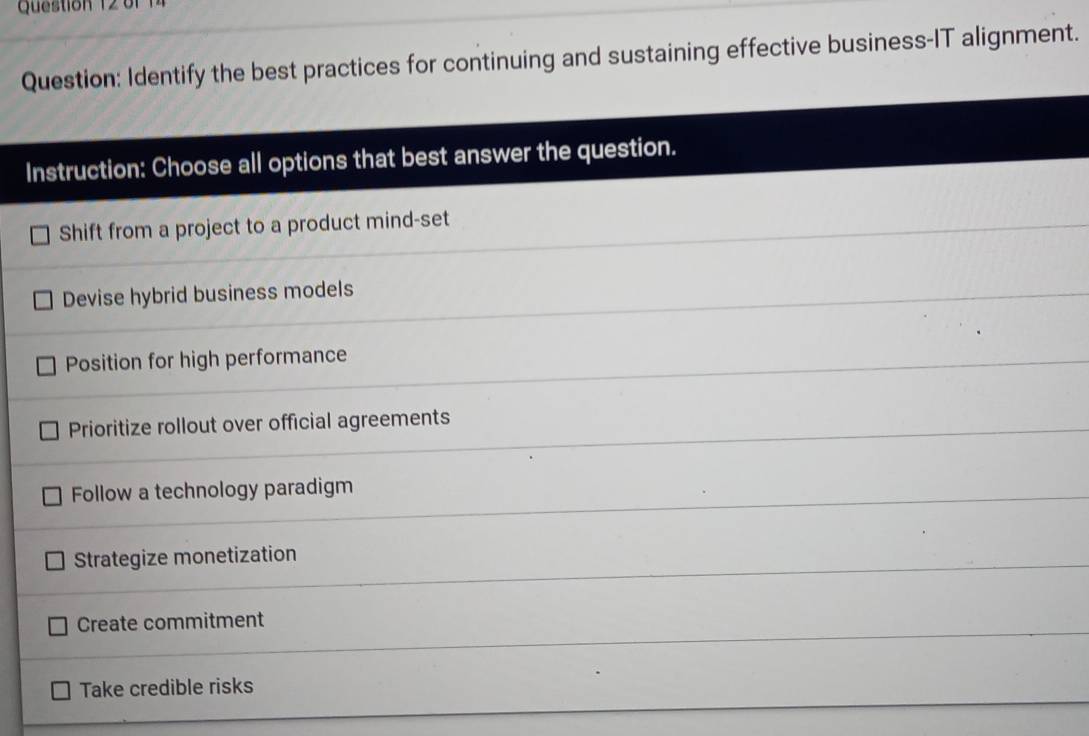The image size is (1089, 736).
Task: Click the 'Devise hybrid business models' option label
Action: click(208, 293)
